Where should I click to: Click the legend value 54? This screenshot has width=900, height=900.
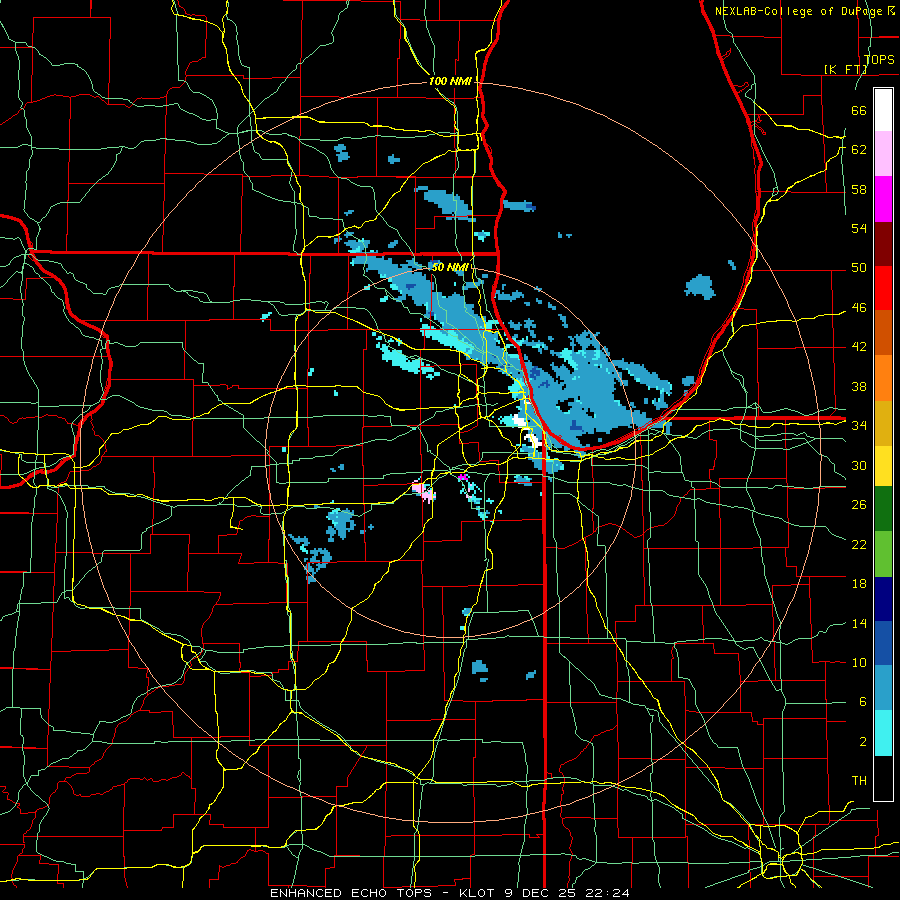coord(859,228)
